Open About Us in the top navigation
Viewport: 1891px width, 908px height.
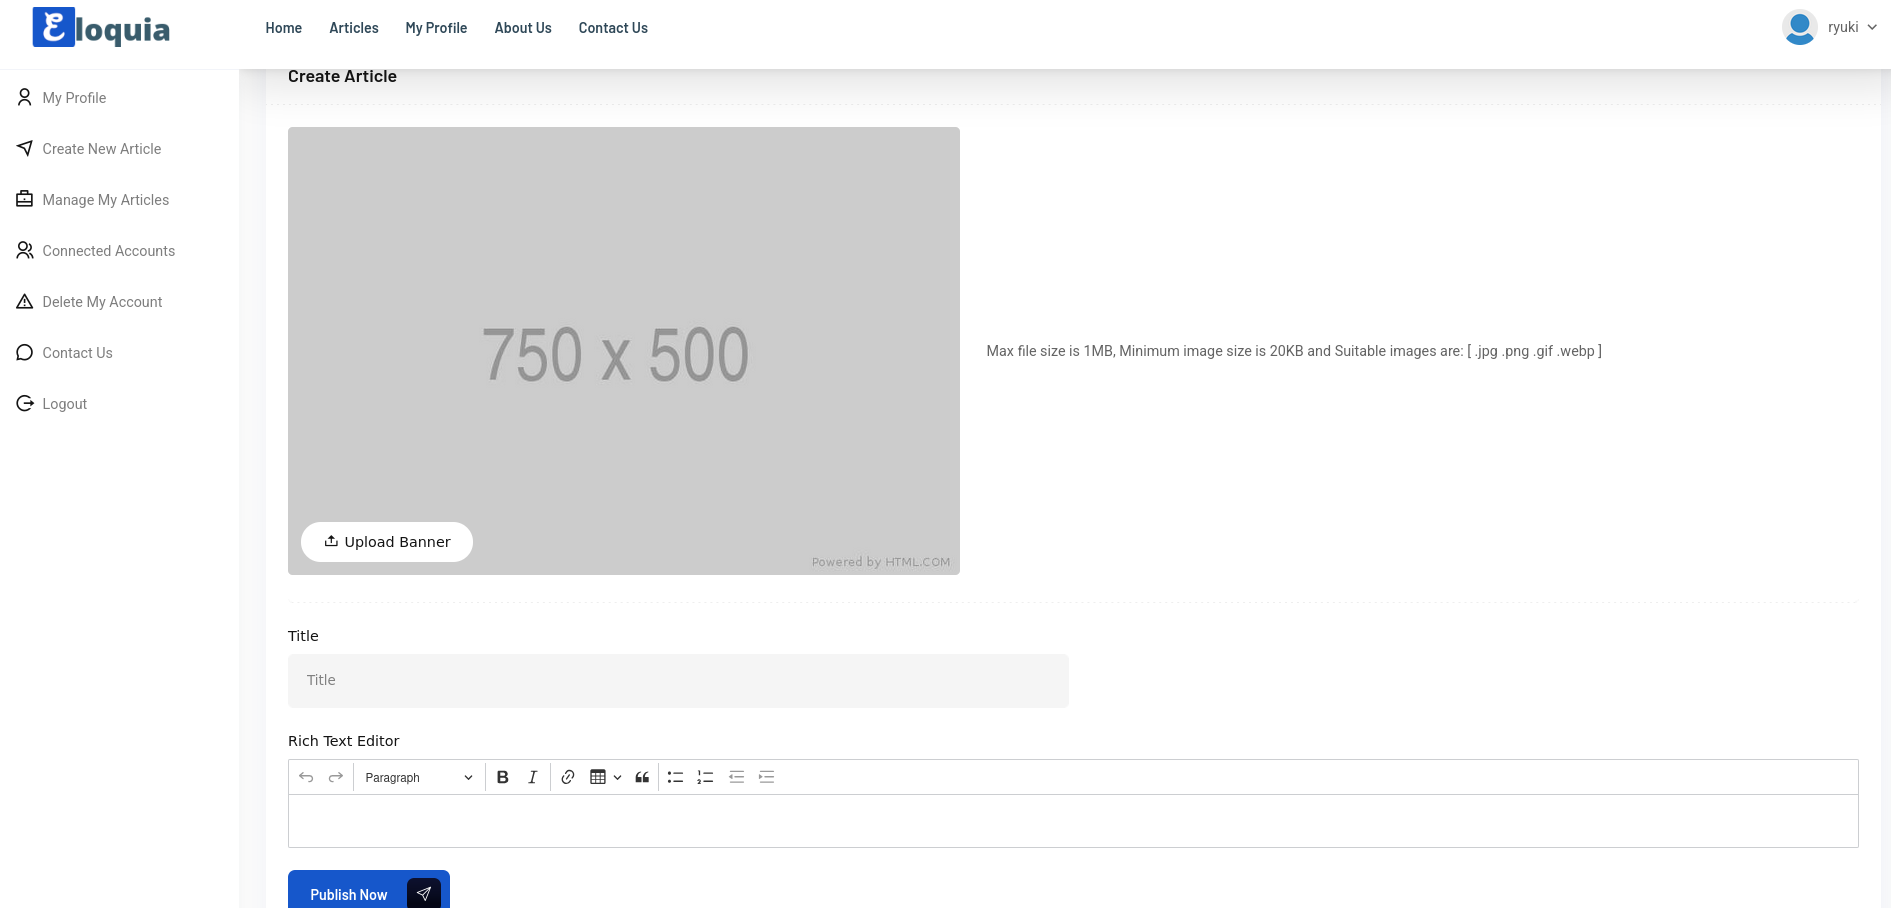[x=523, y=28]
